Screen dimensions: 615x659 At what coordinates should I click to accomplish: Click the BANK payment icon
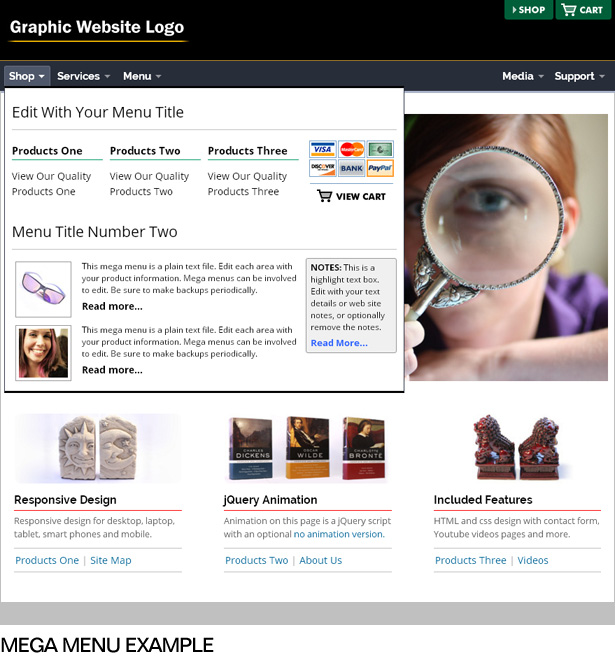click(x=352, y=168)
